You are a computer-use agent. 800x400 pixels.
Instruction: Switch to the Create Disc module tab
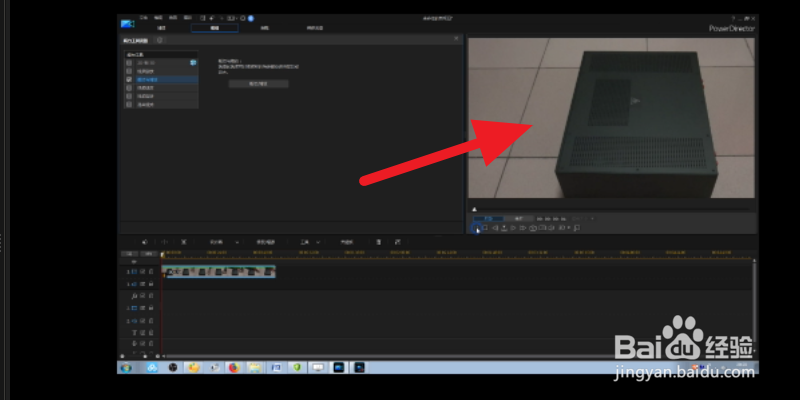tap(314, 28)
